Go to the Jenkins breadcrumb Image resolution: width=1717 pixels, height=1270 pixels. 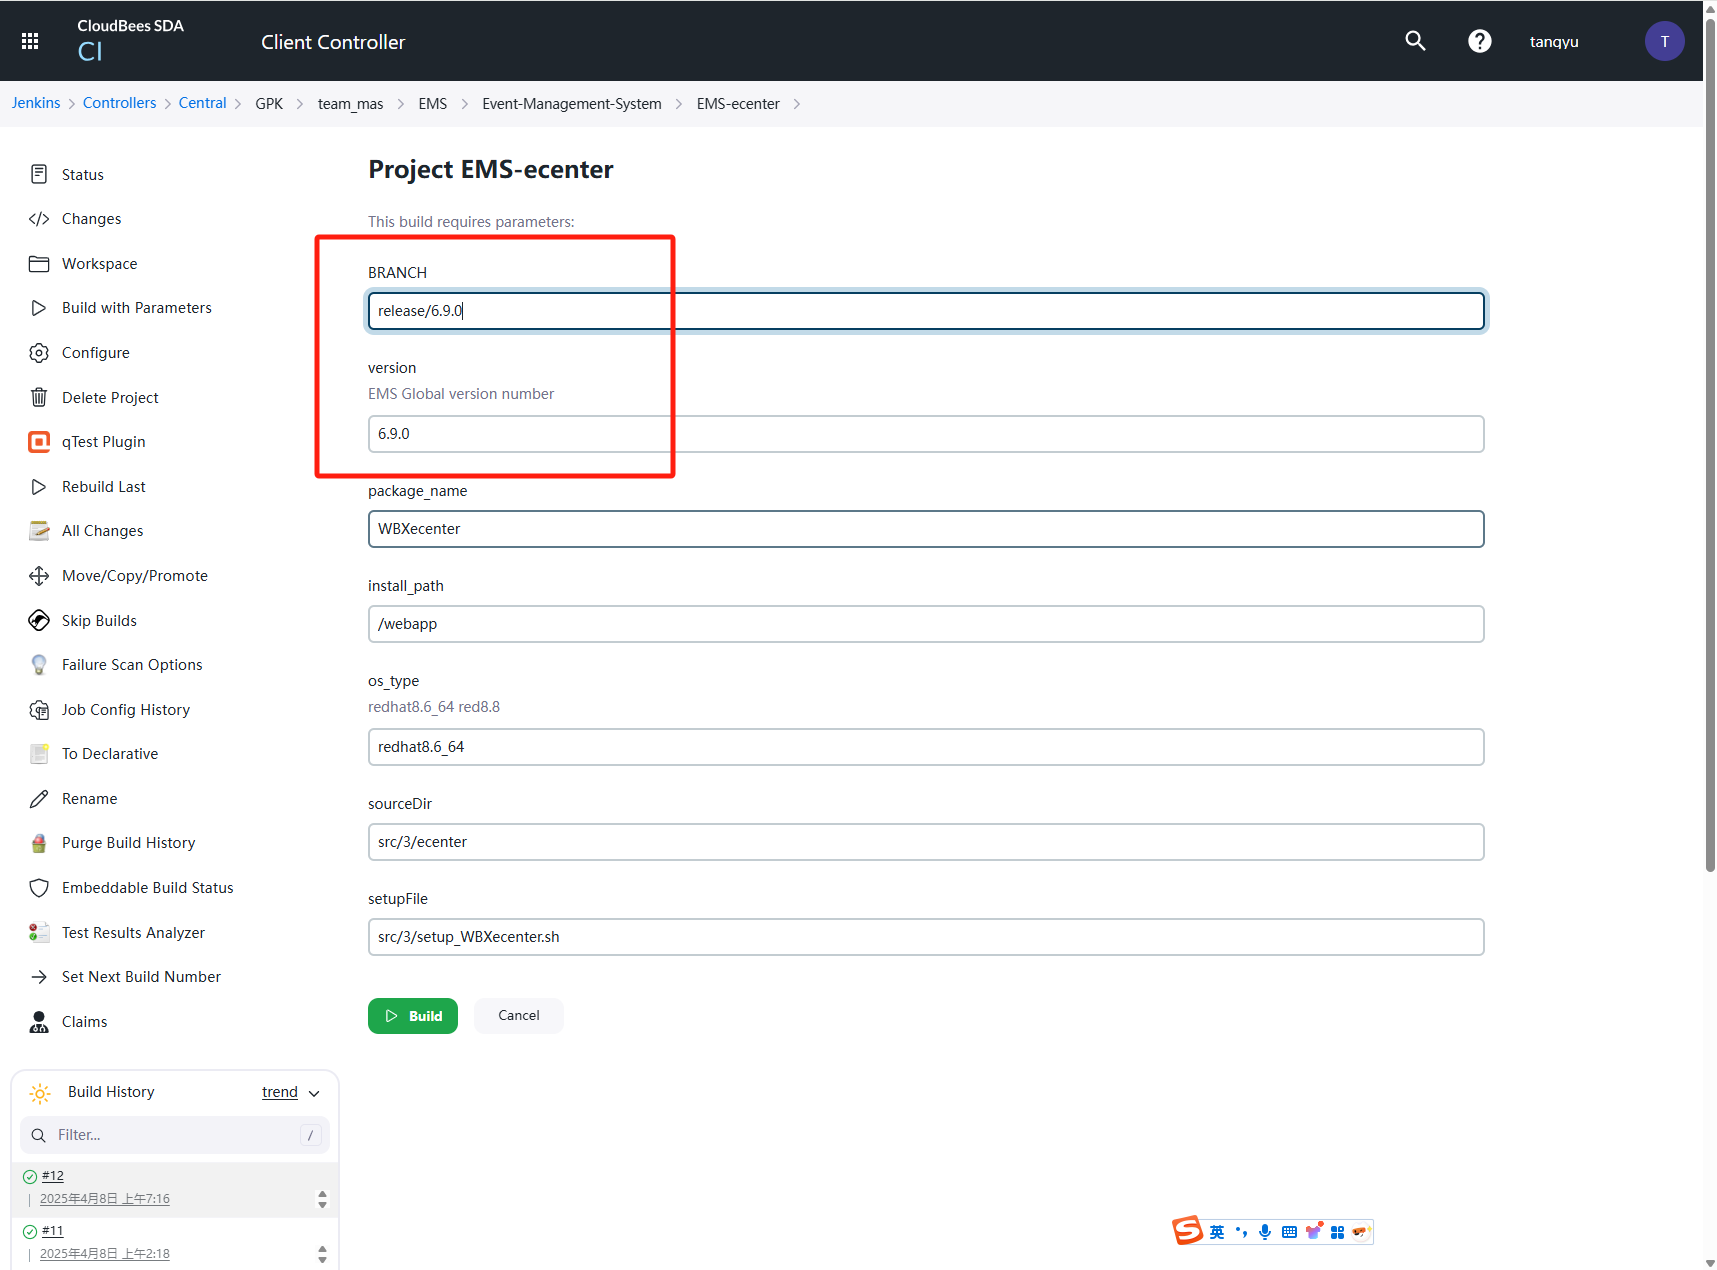pos(36,103)
